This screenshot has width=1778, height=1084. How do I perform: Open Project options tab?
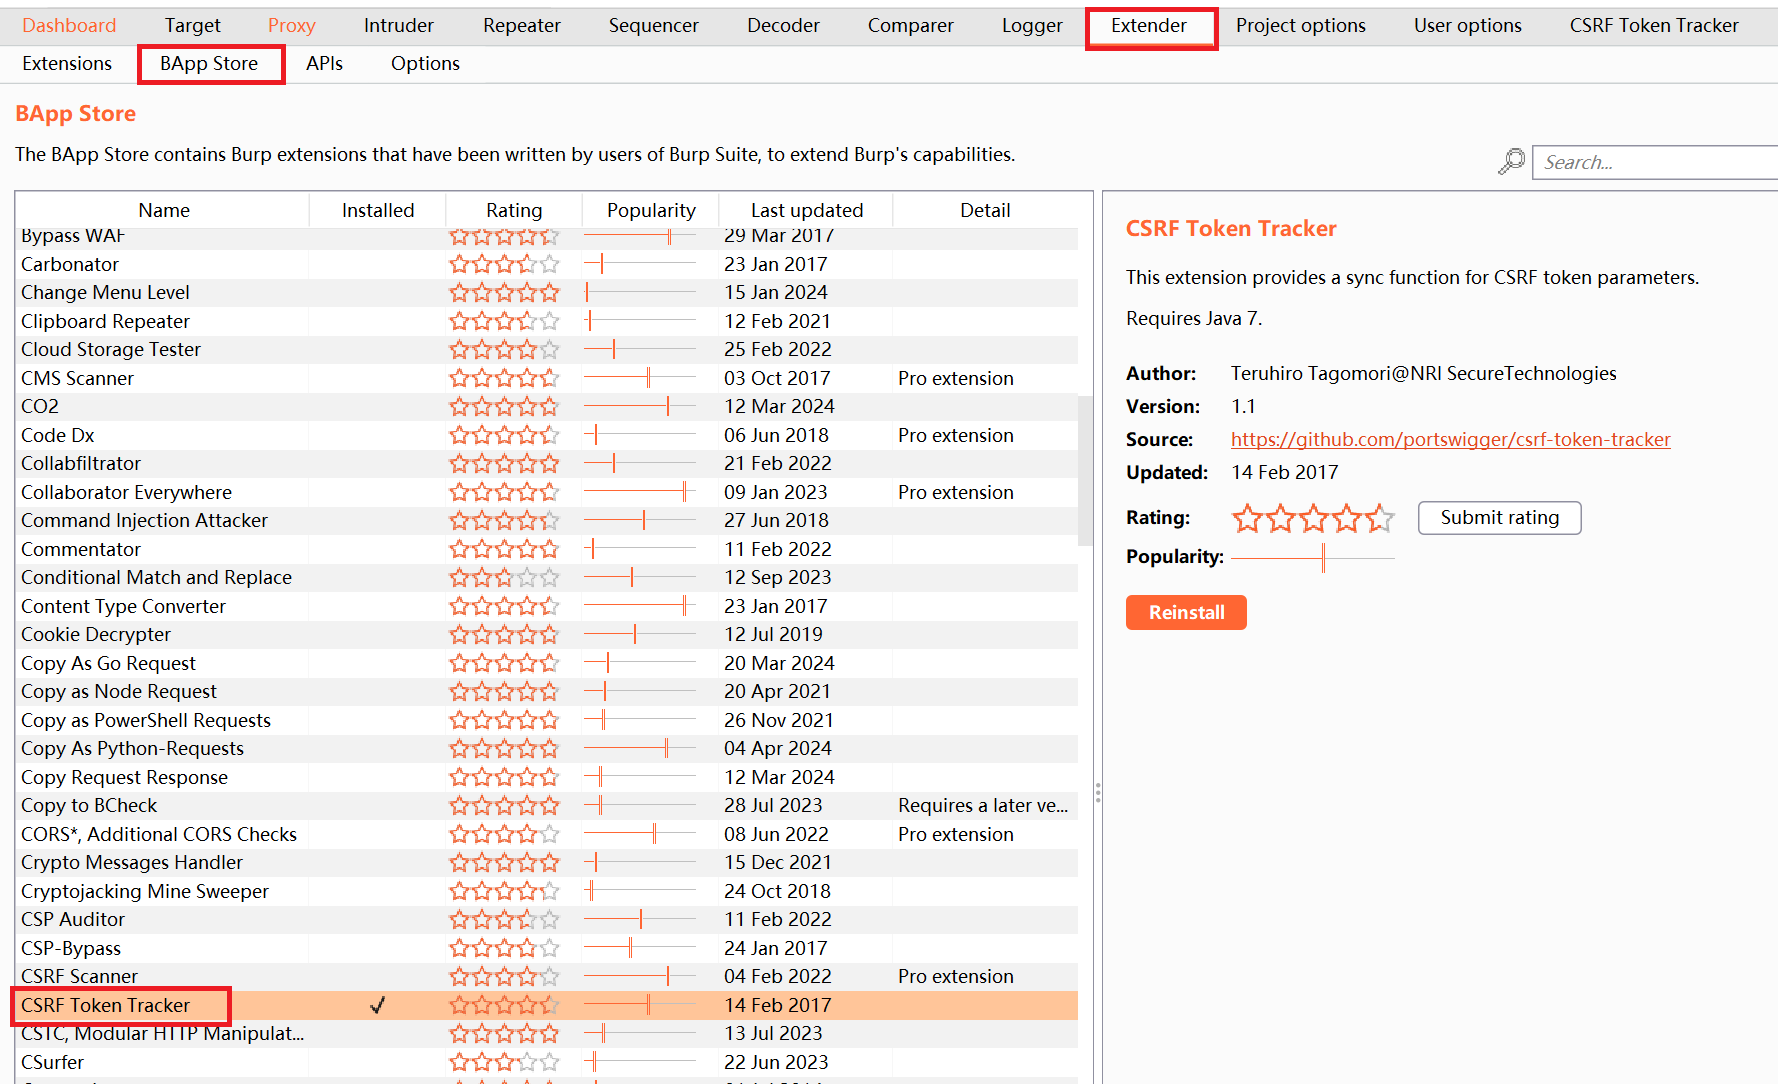1301,25
